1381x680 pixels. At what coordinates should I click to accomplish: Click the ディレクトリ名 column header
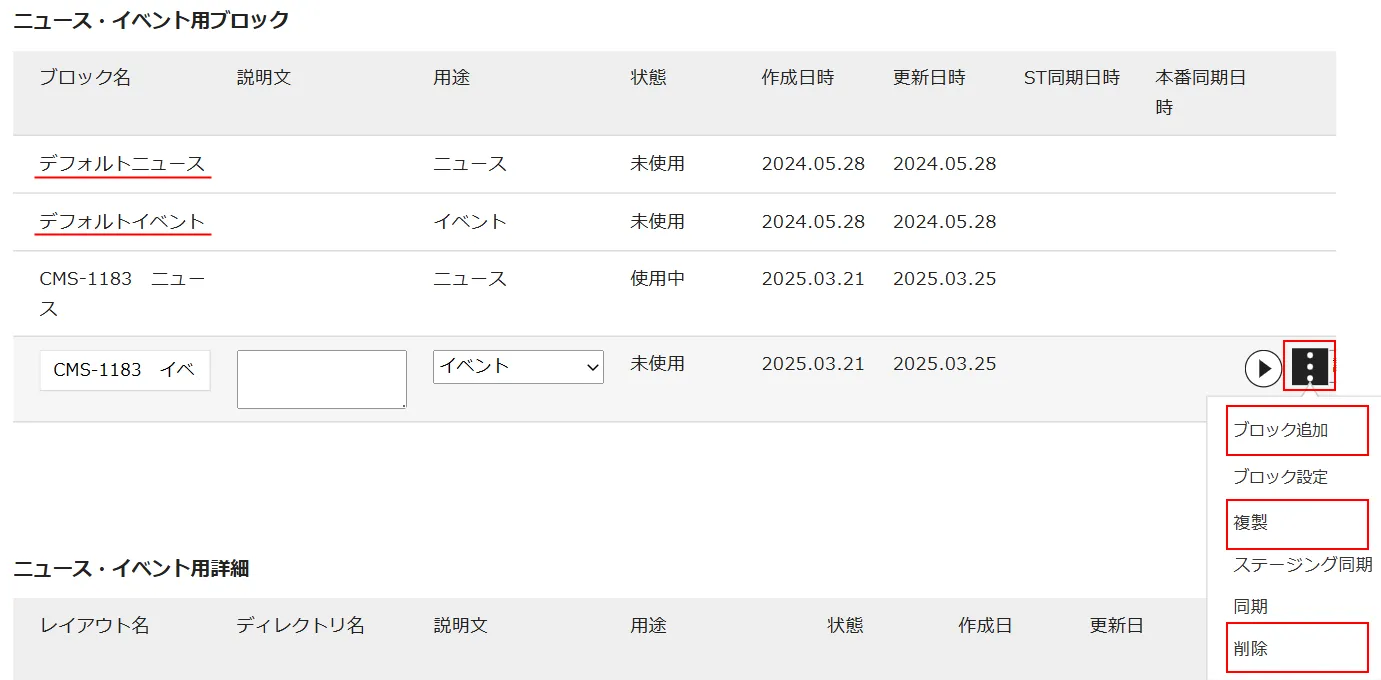click(301, 626)
